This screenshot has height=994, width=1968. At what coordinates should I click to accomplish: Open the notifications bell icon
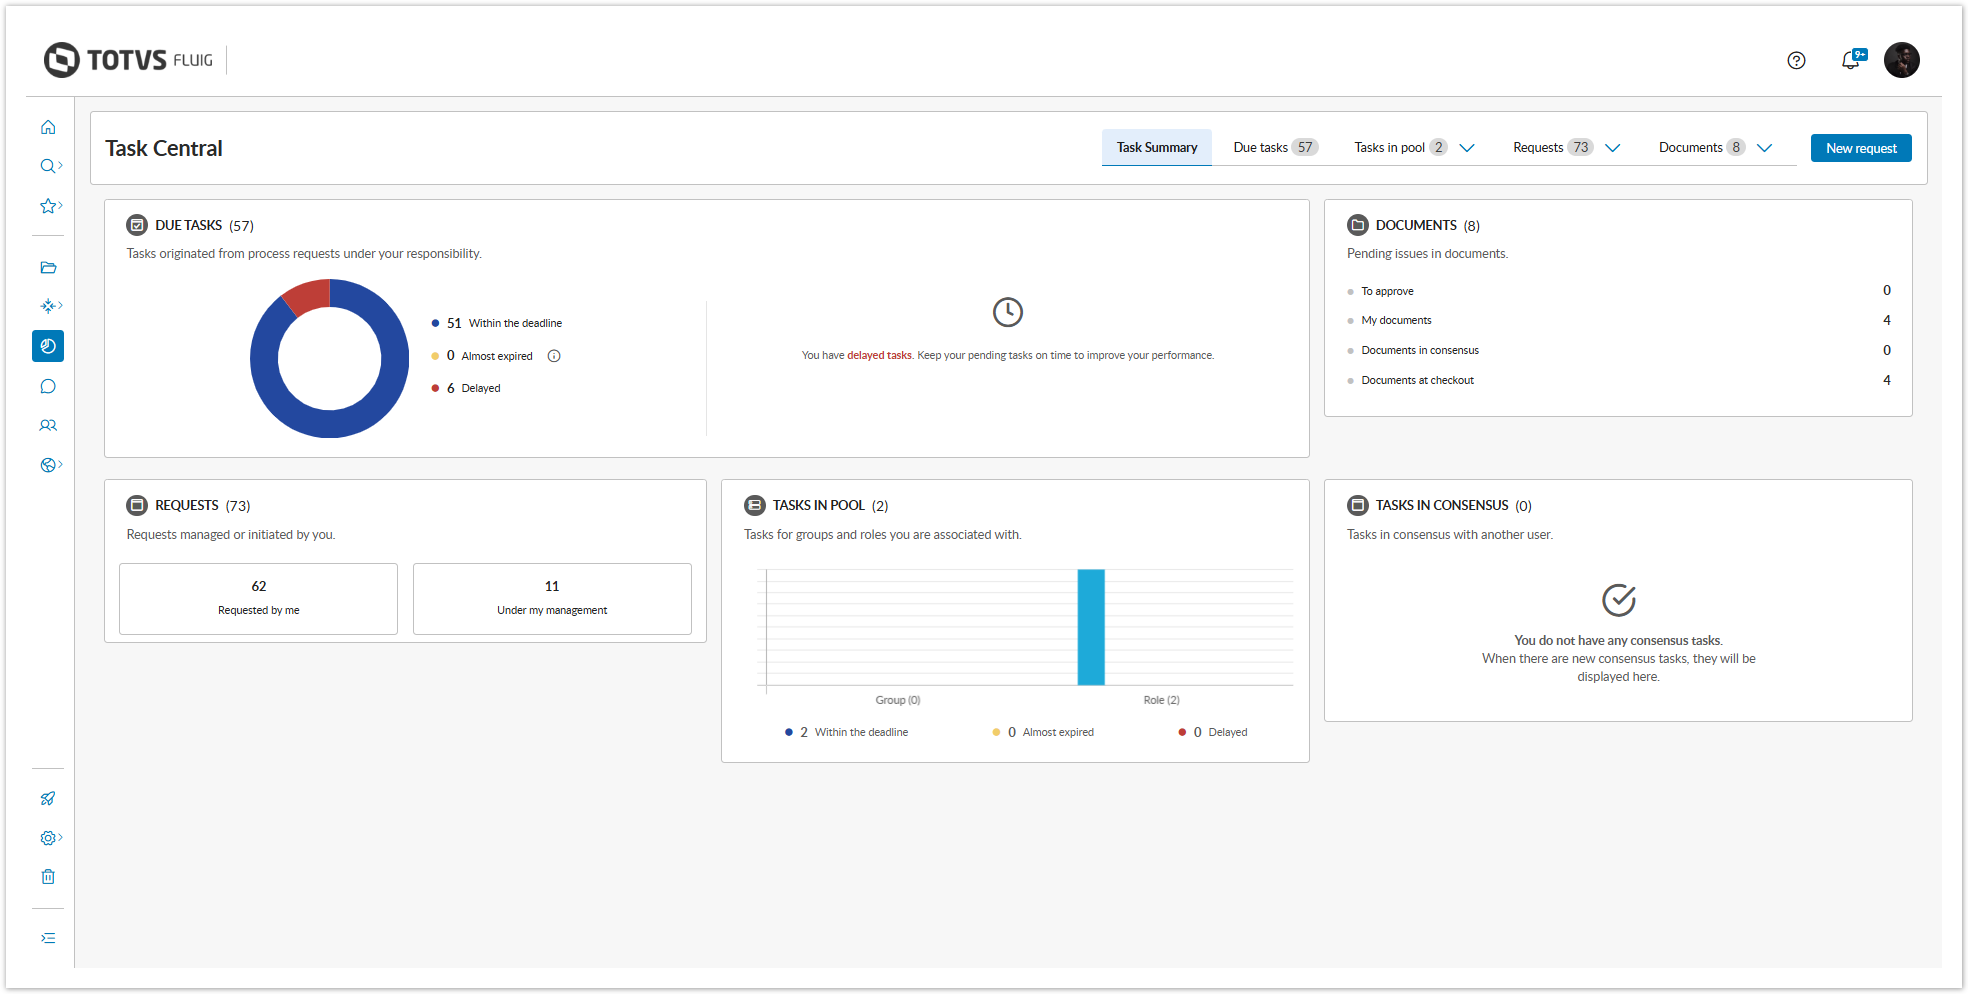coord(1851,61)
